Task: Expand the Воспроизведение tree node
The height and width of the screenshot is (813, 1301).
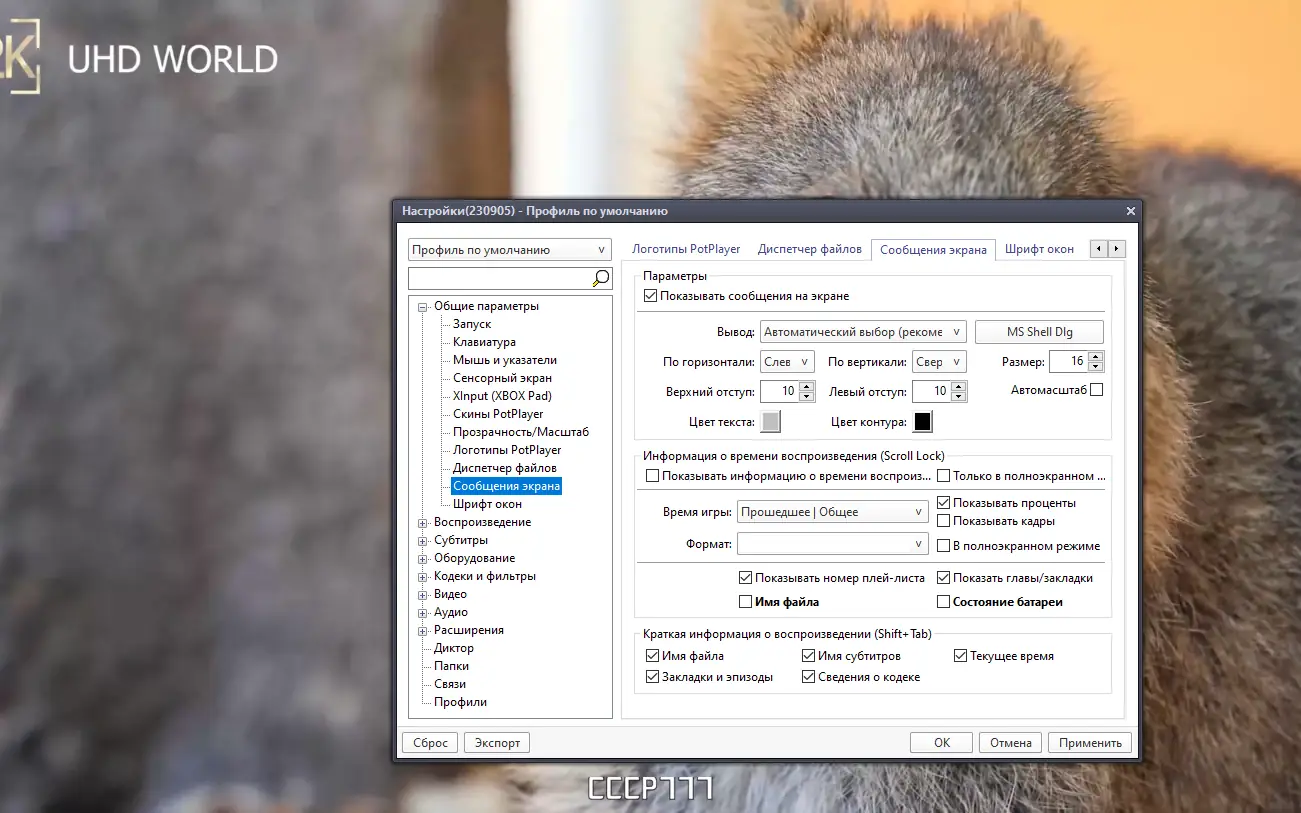Action: (x=423, y=522)
